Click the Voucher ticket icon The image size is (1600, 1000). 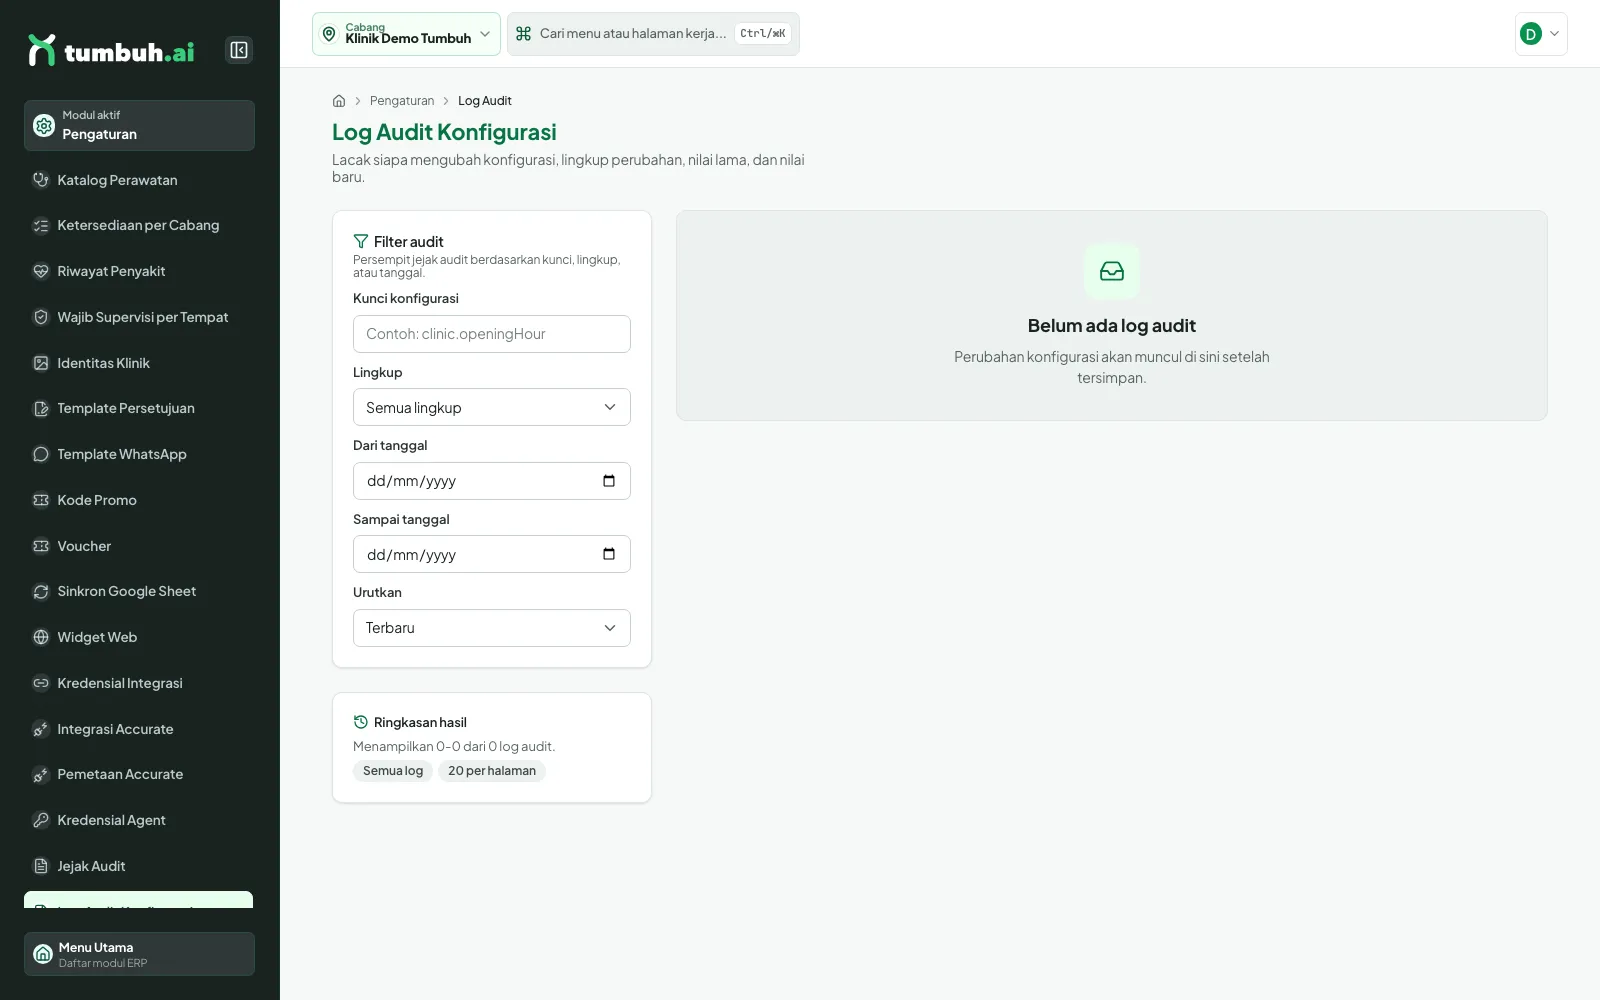[41, 546]
